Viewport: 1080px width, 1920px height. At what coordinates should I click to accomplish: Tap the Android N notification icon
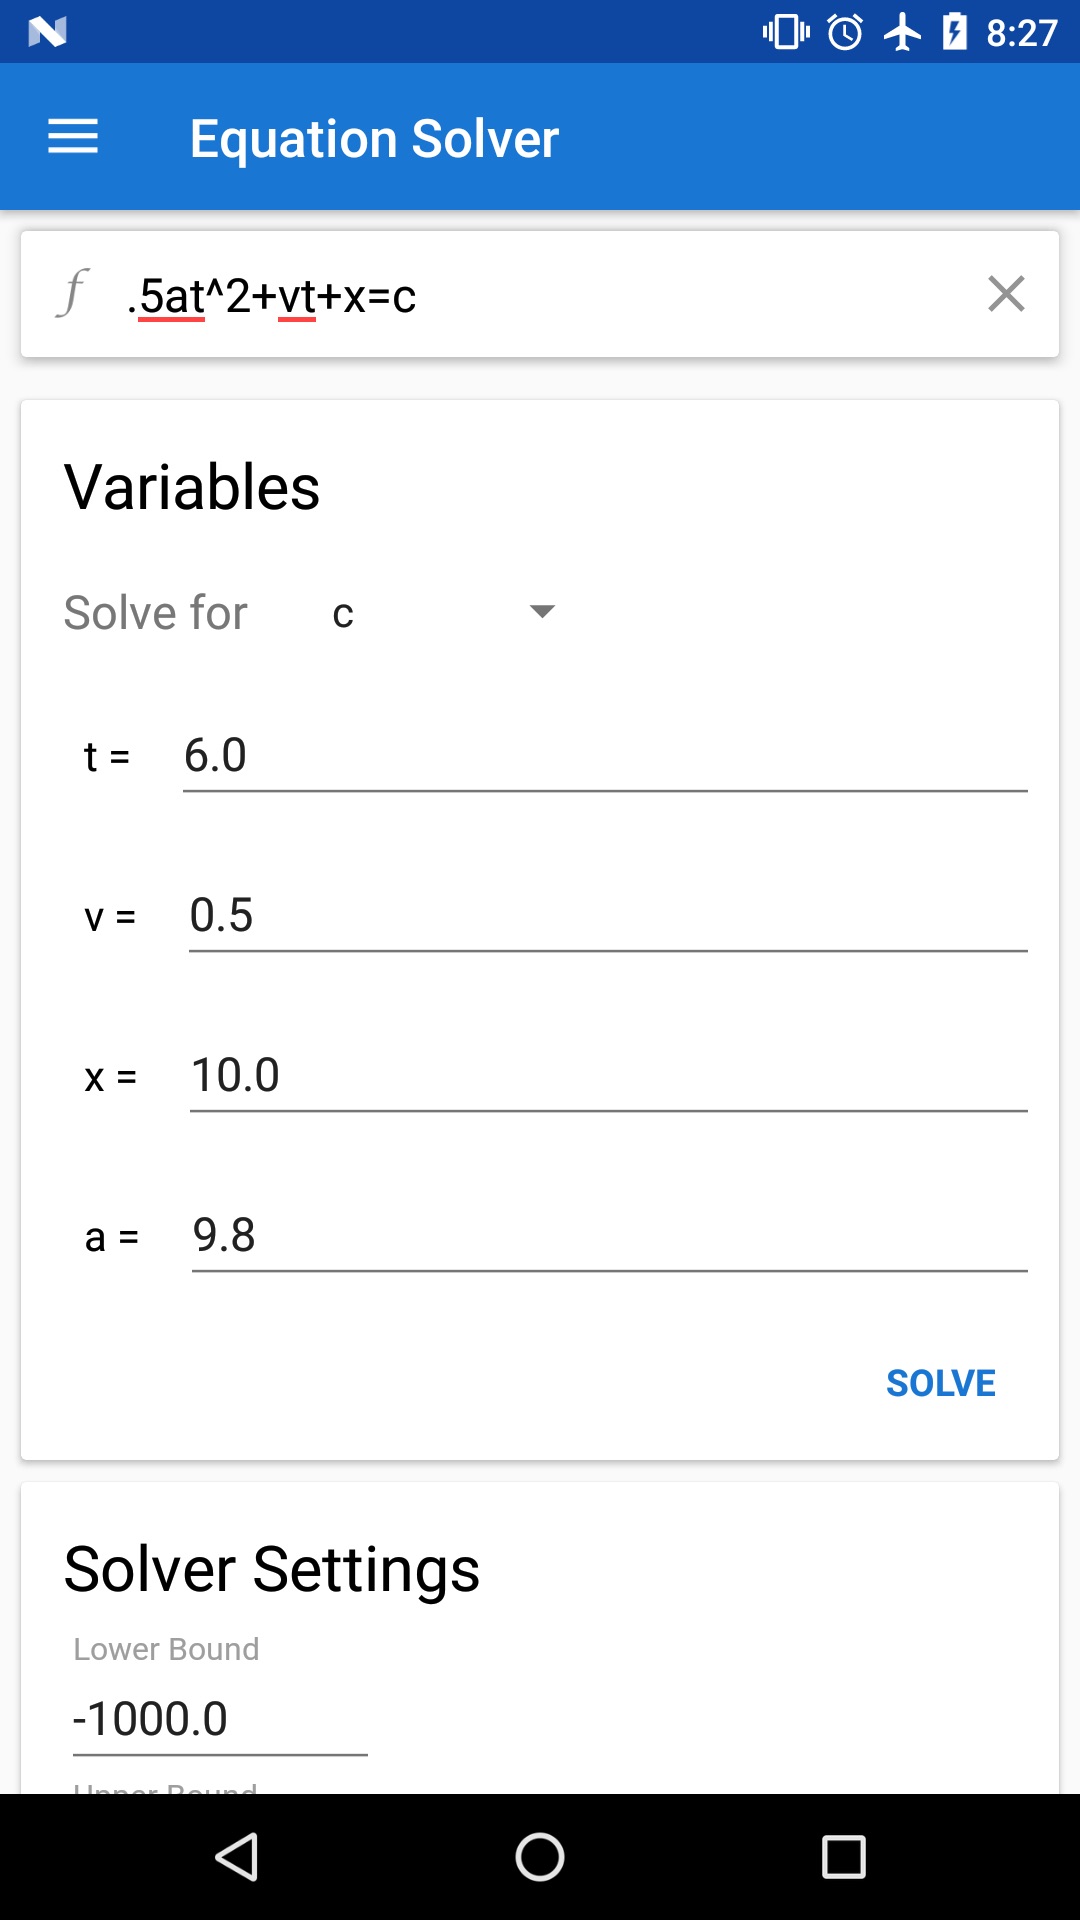47,32
